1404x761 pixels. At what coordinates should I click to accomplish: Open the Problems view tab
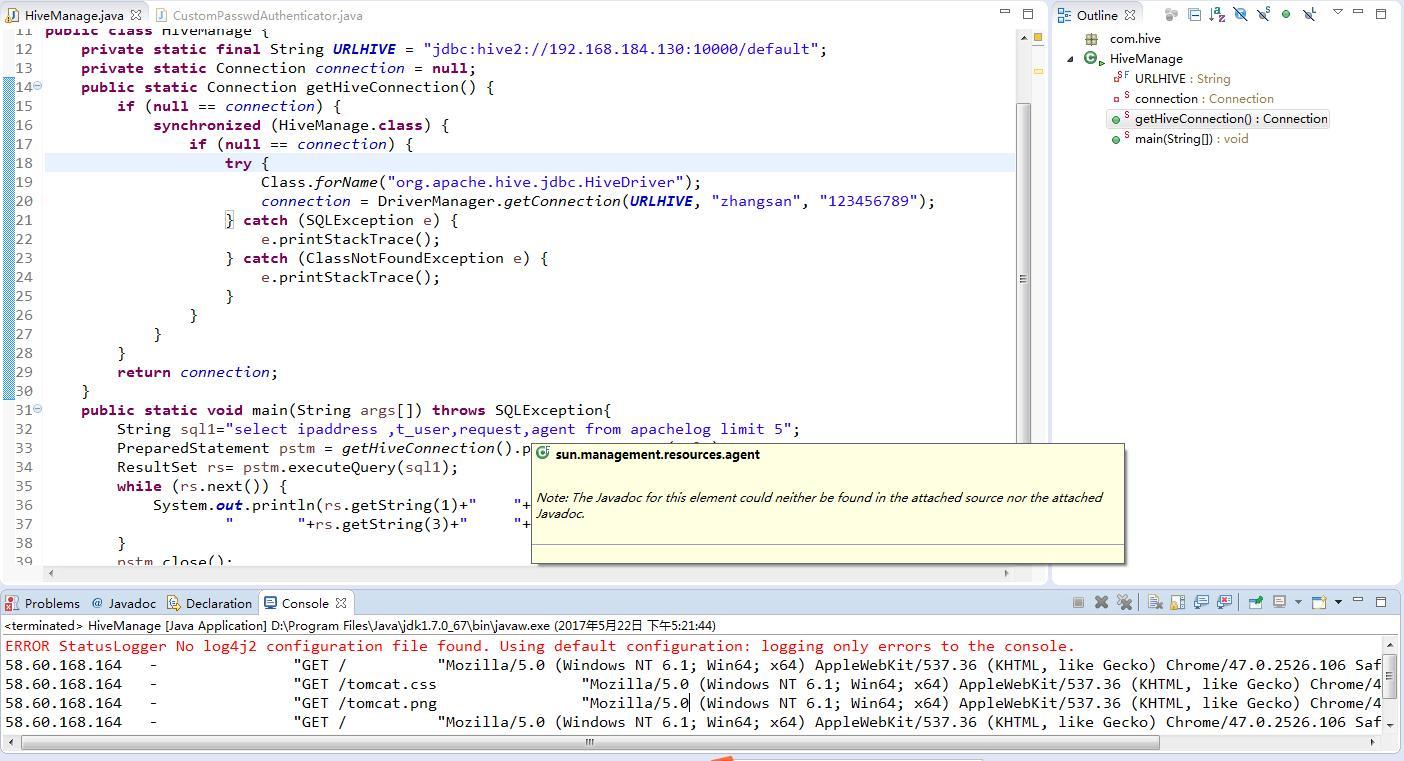point(43,603)
